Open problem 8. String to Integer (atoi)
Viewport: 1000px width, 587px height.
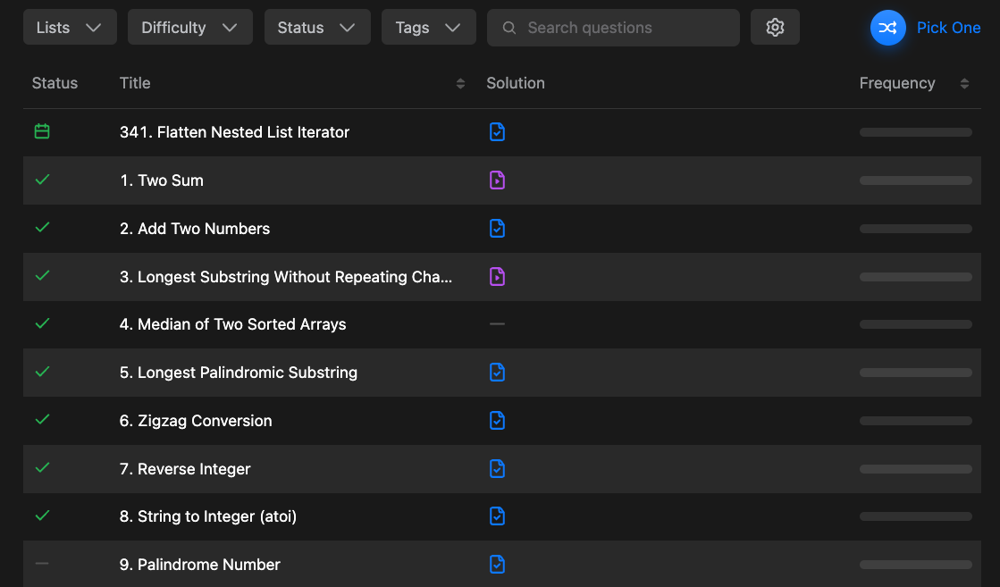[x=208, y=516]
